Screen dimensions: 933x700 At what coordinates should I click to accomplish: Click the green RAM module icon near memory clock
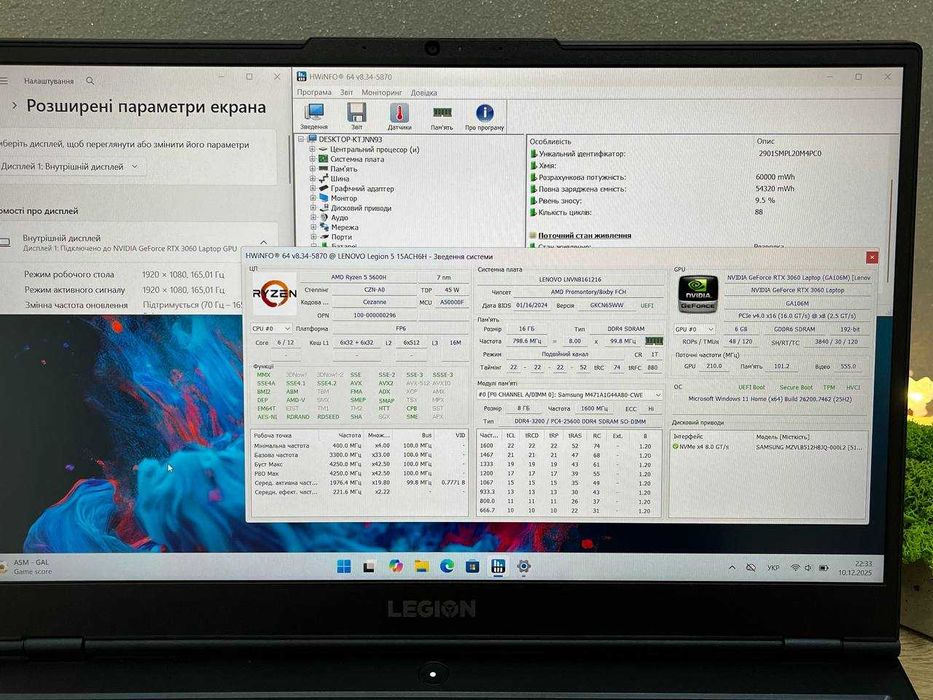point(654,341)
